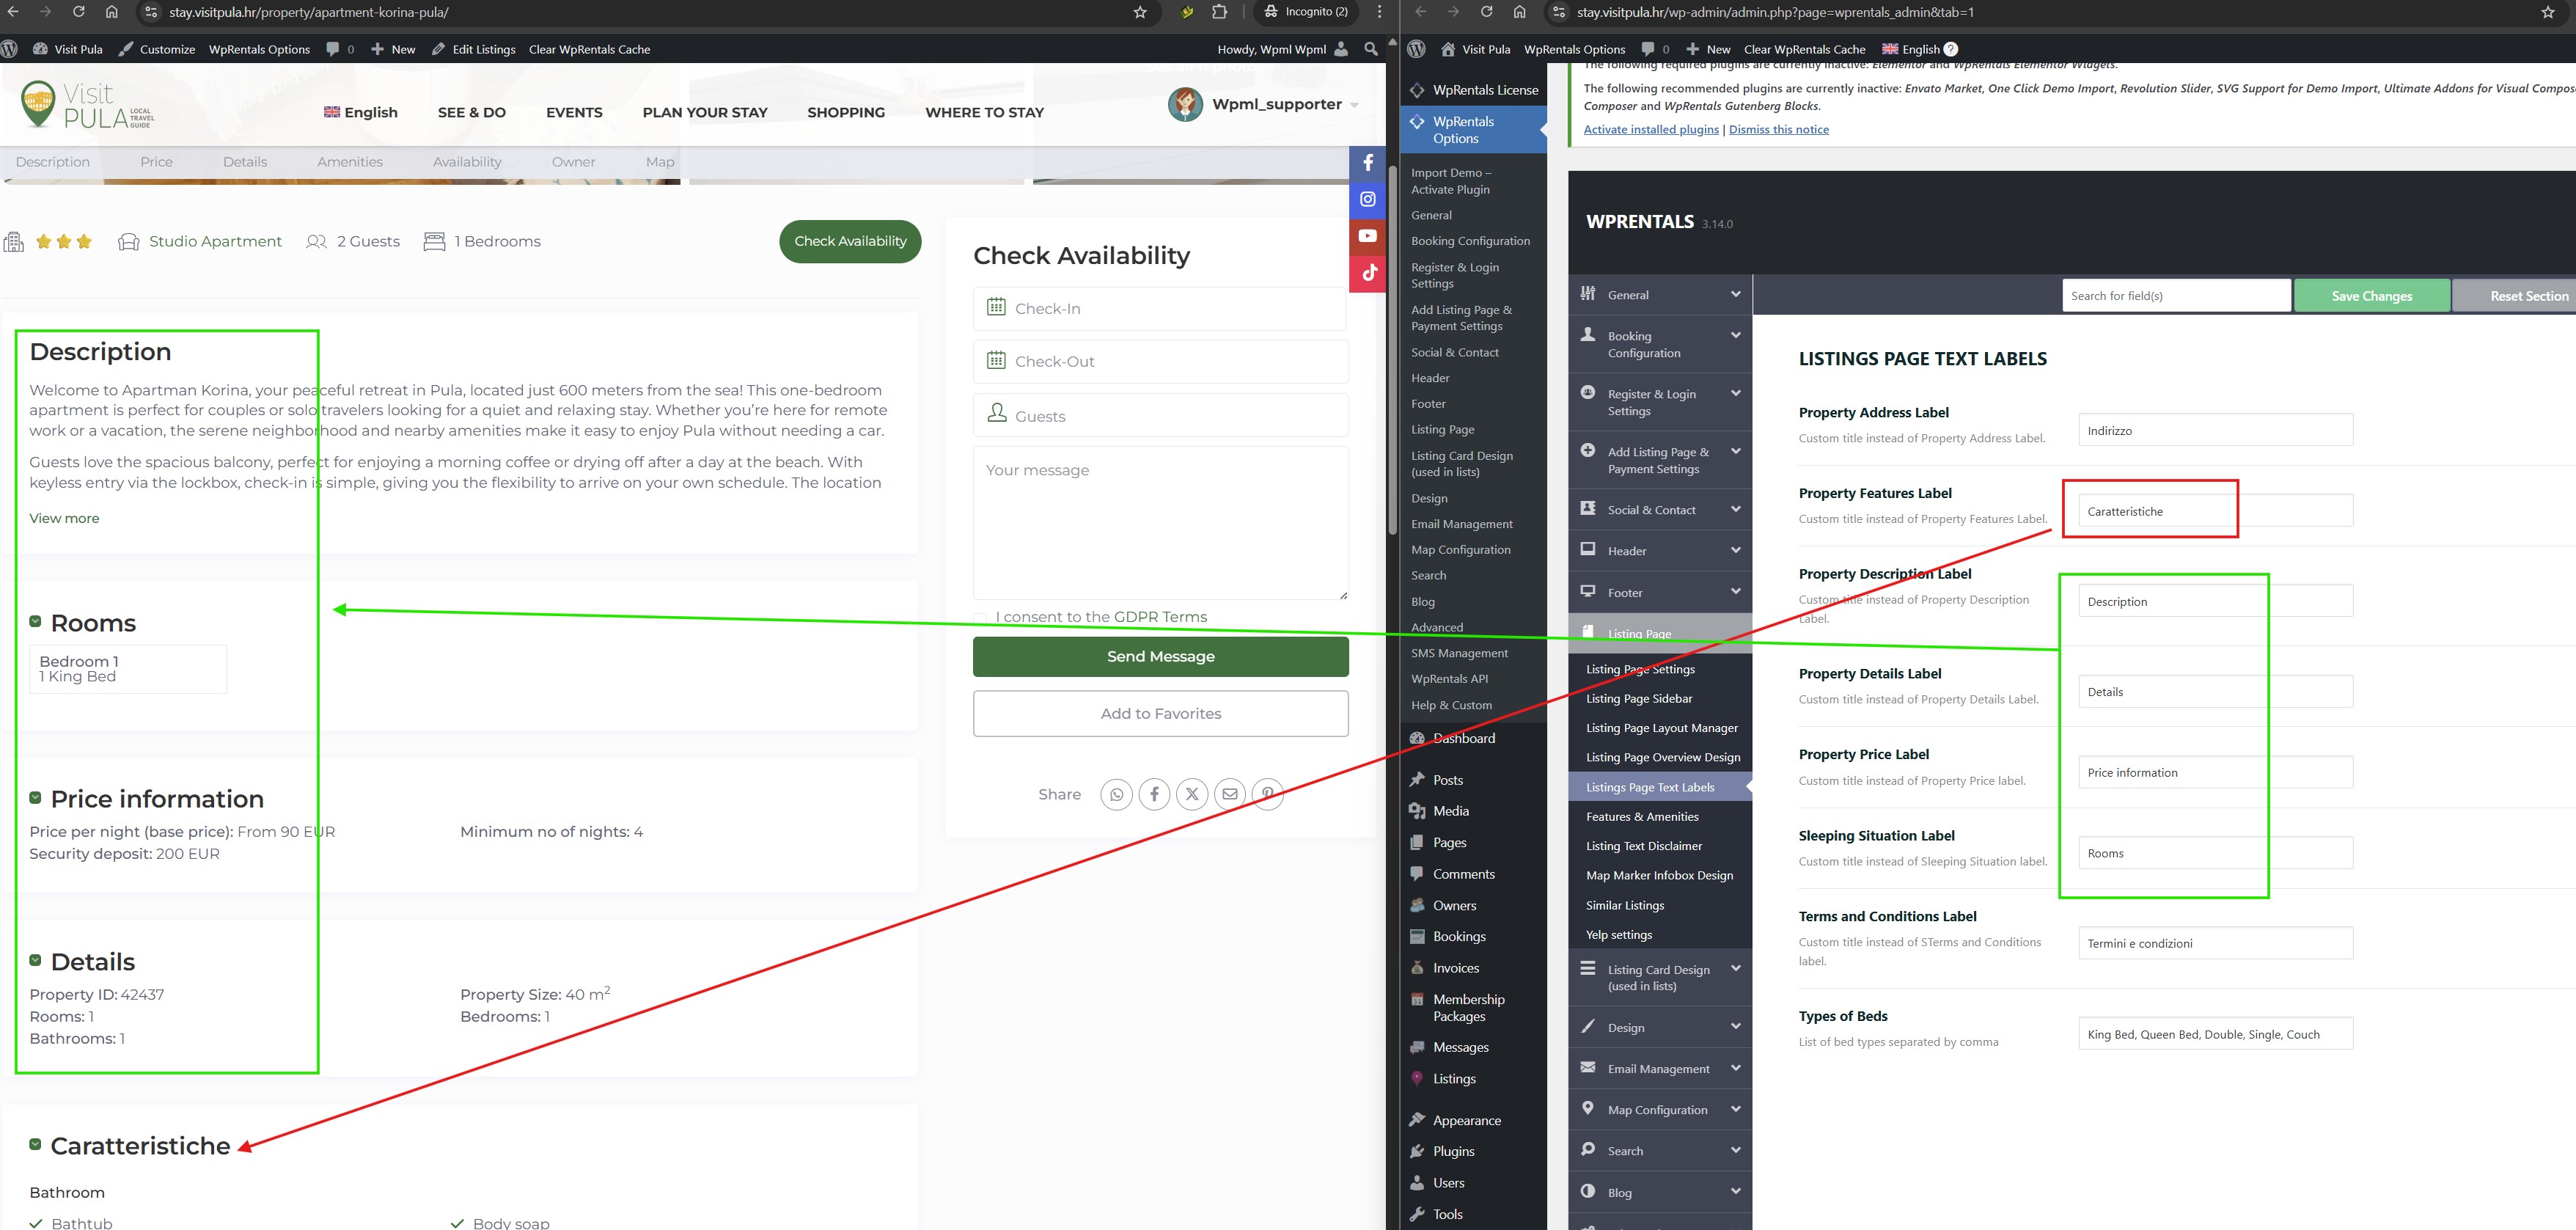The height and width of the screenshot is (1230, 2576).
Task: Click the Reset Section button
Action: point(2515,296)
